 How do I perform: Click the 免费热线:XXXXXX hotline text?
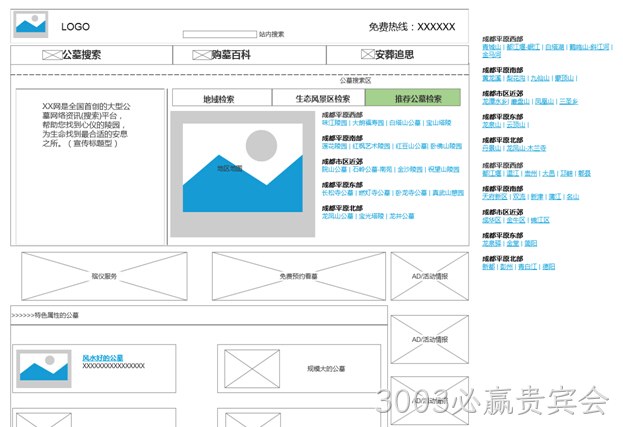(x=412, y=27)
